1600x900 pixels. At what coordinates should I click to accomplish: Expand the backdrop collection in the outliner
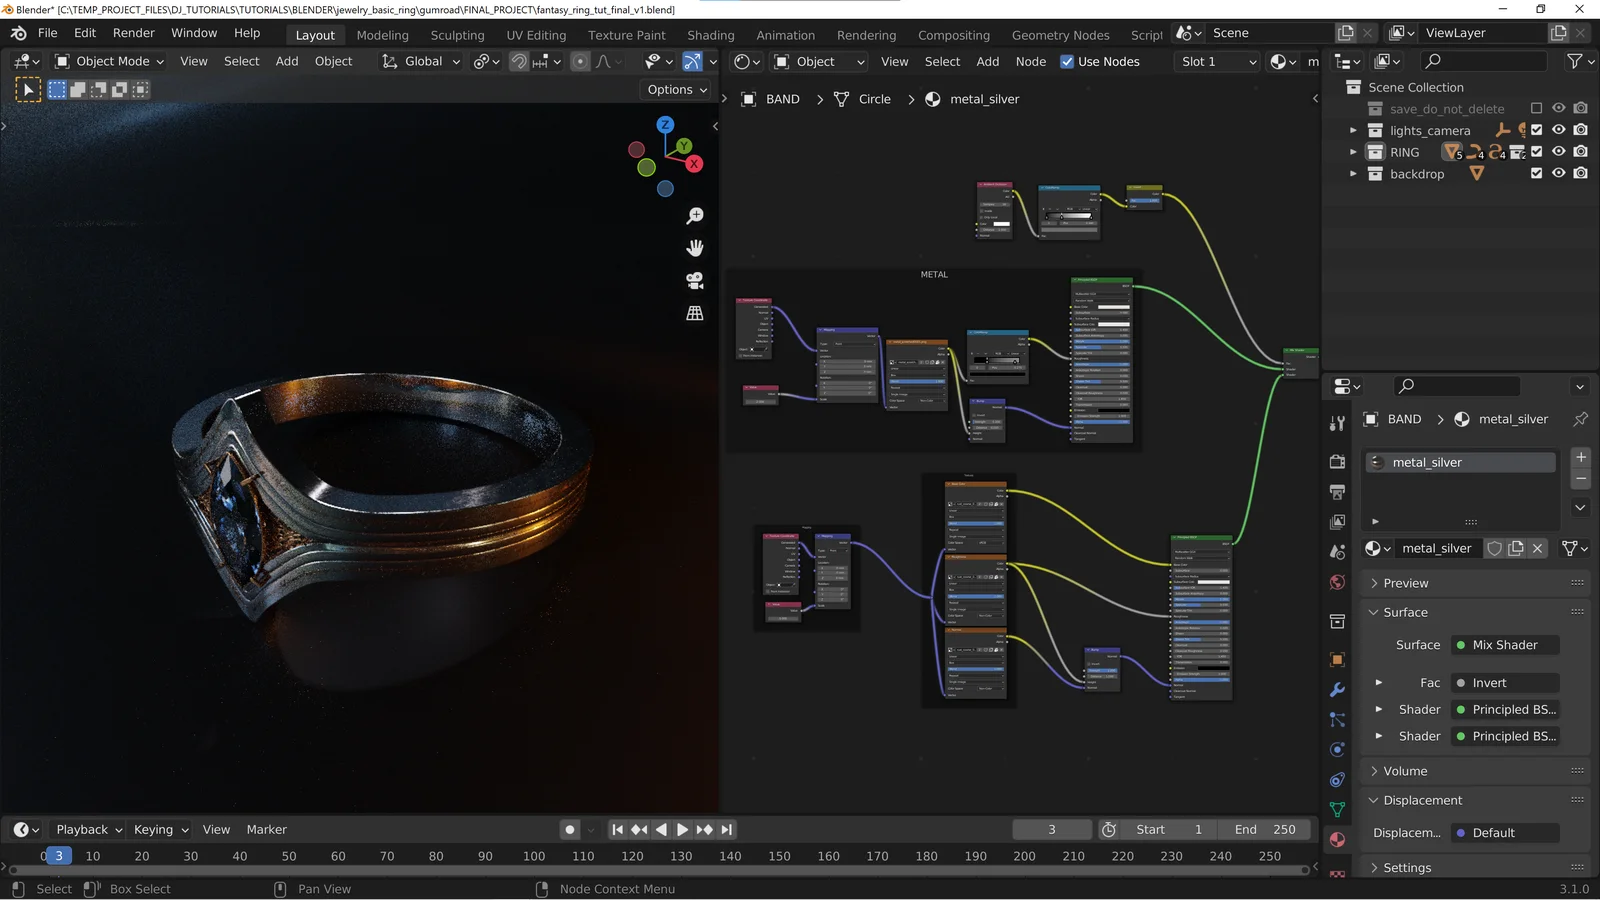click(x=1355, y=173)
